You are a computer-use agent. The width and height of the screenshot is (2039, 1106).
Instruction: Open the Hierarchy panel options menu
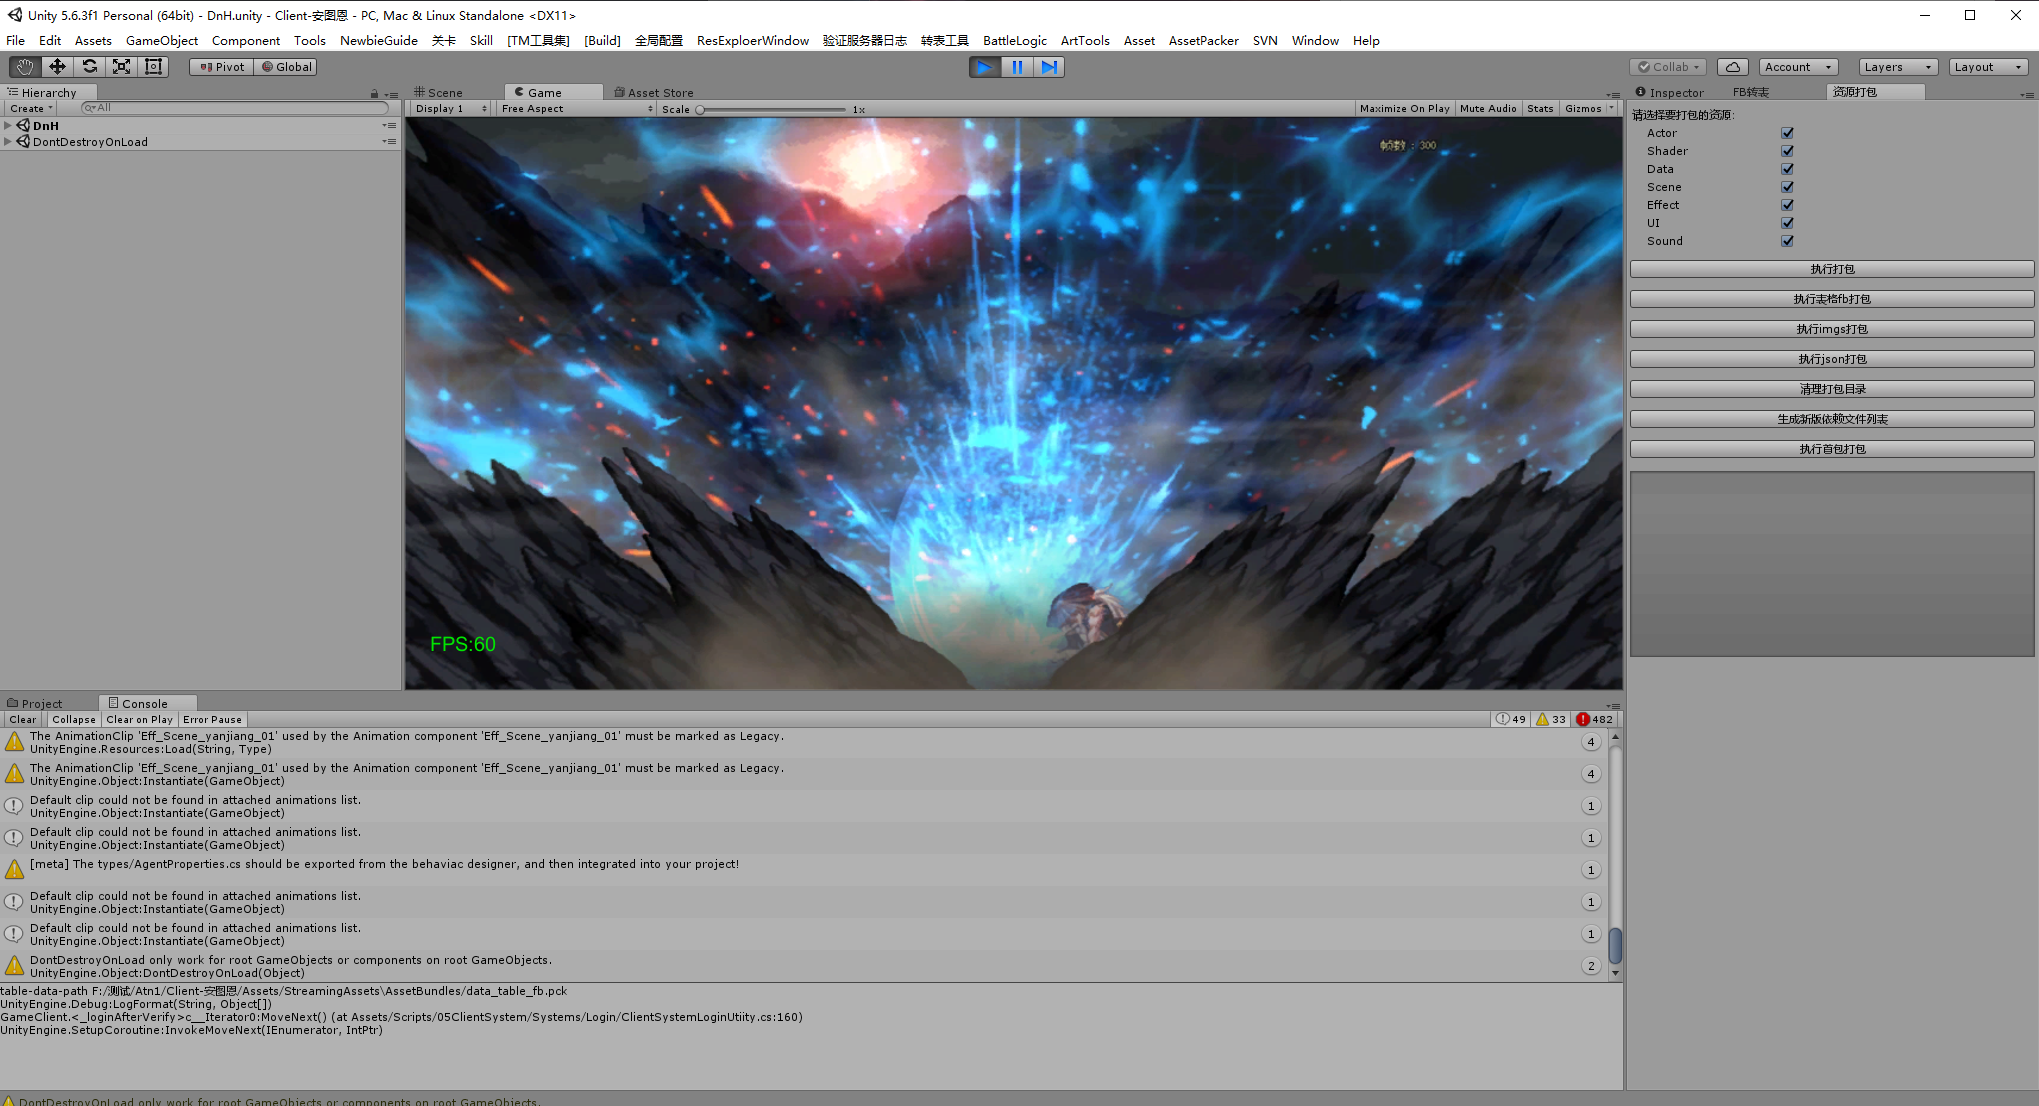tap(391, 94)
